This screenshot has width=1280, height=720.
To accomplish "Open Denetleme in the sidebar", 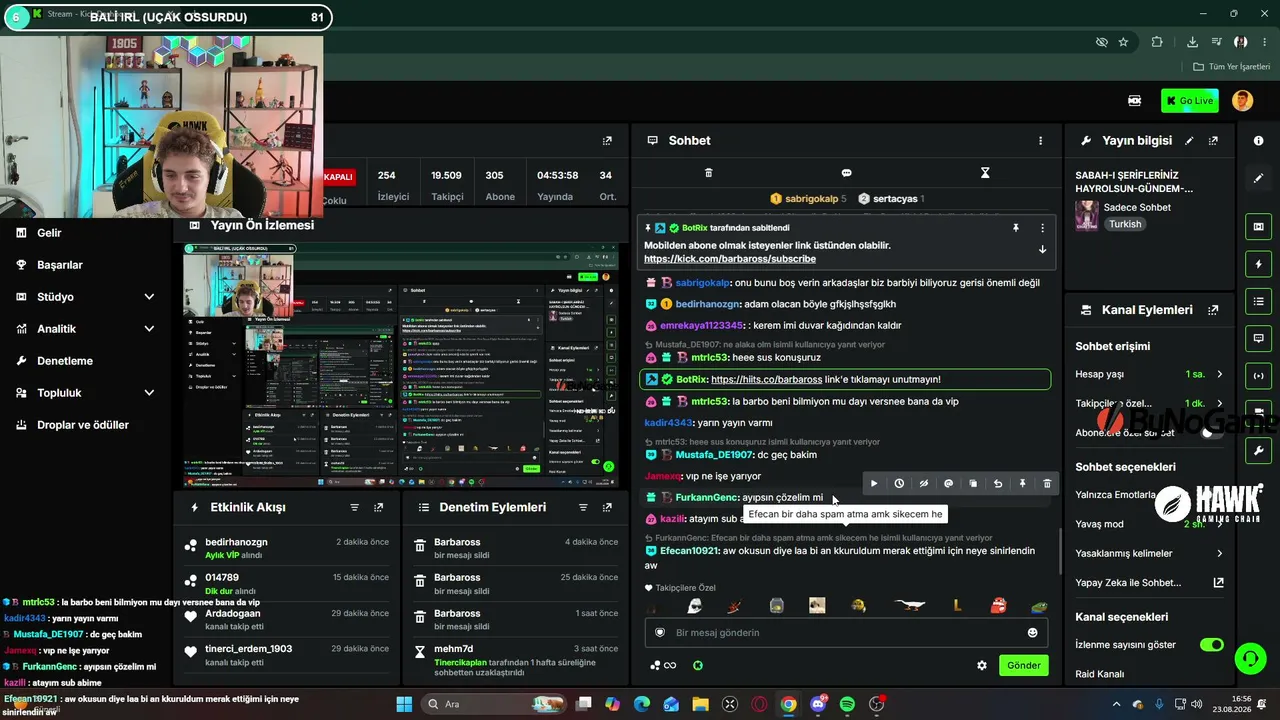I will pos(86,361).
